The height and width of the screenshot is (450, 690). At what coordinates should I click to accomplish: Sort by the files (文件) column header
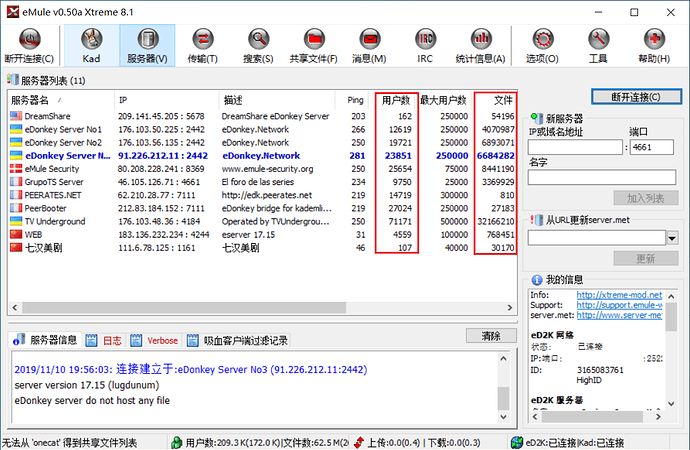pos(495,100)
